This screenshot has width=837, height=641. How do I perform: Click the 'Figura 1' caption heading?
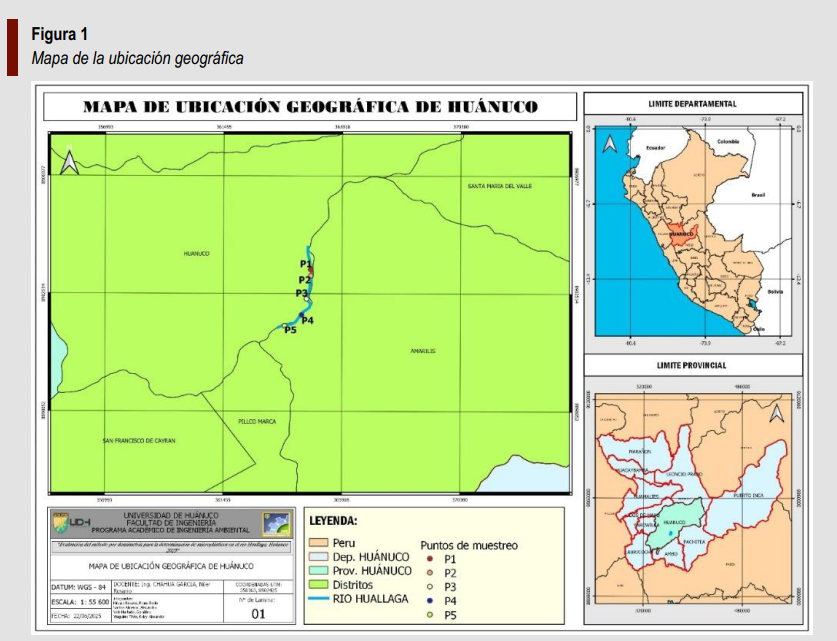coord(59,35)
